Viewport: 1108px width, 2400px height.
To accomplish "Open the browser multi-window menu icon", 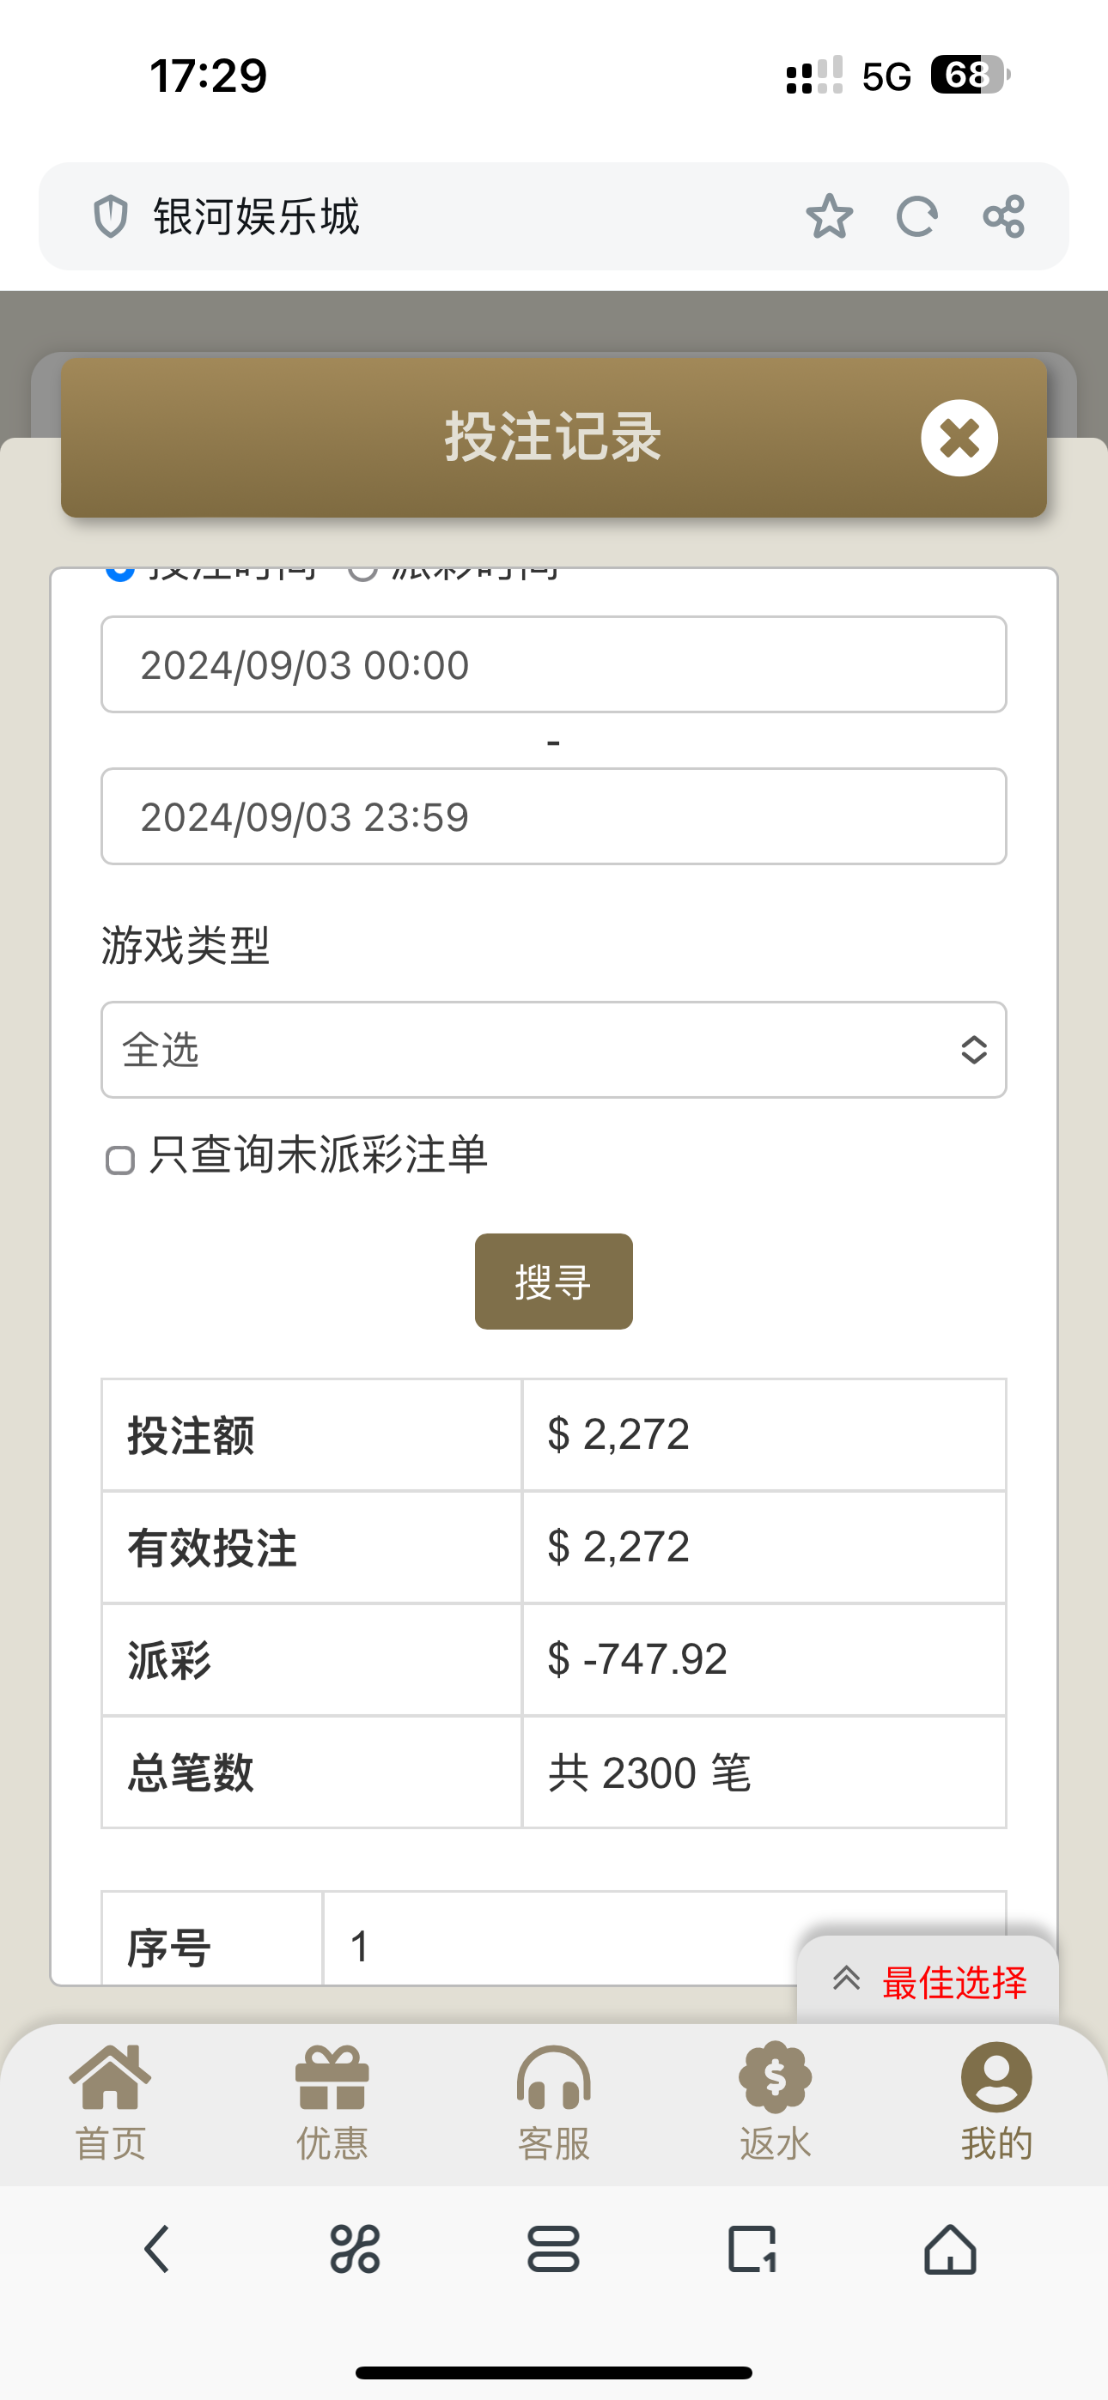I will [x=553, y=2250].
